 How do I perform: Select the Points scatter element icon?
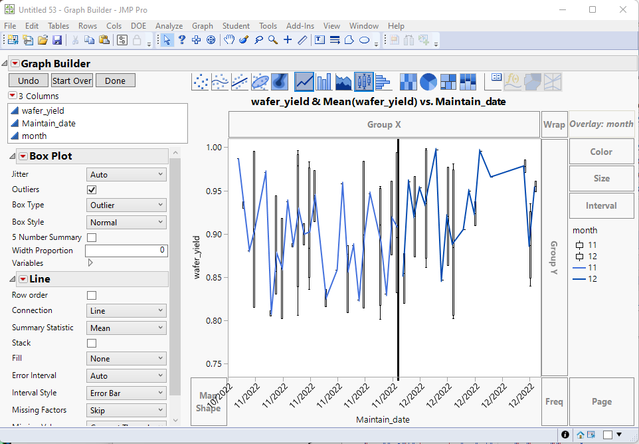199,81
